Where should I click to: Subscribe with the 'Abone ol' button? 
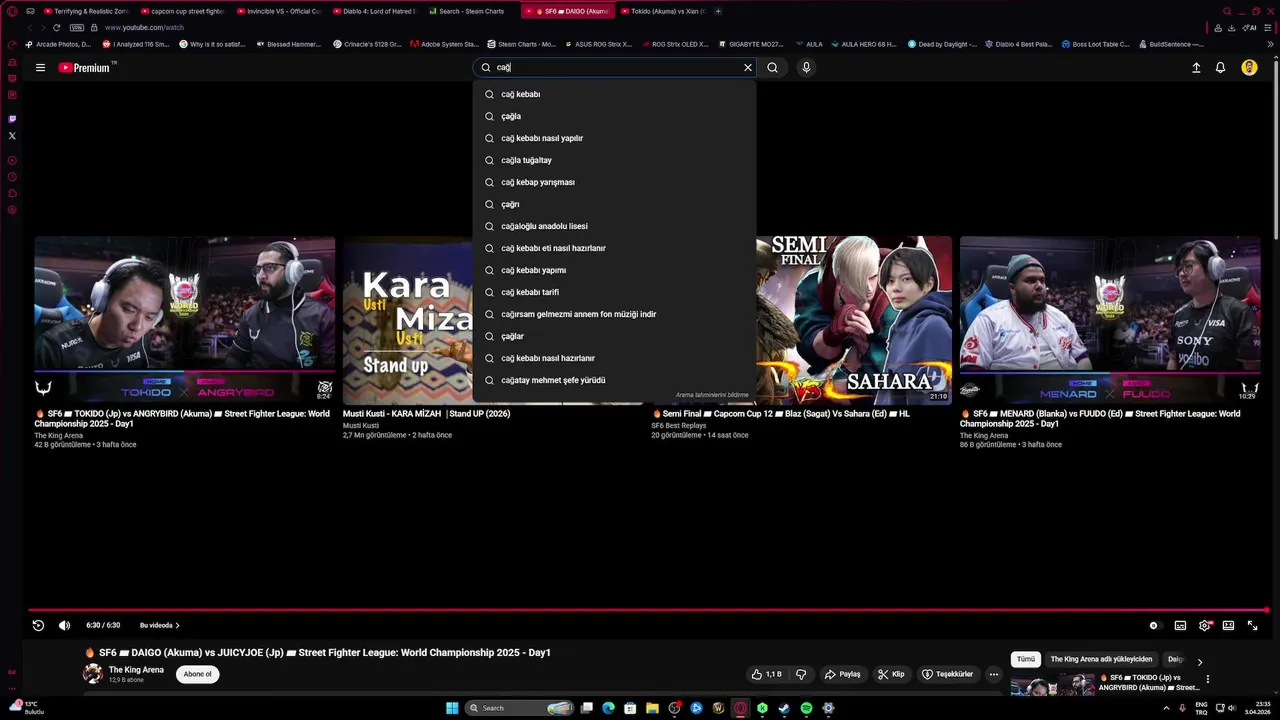197,674
